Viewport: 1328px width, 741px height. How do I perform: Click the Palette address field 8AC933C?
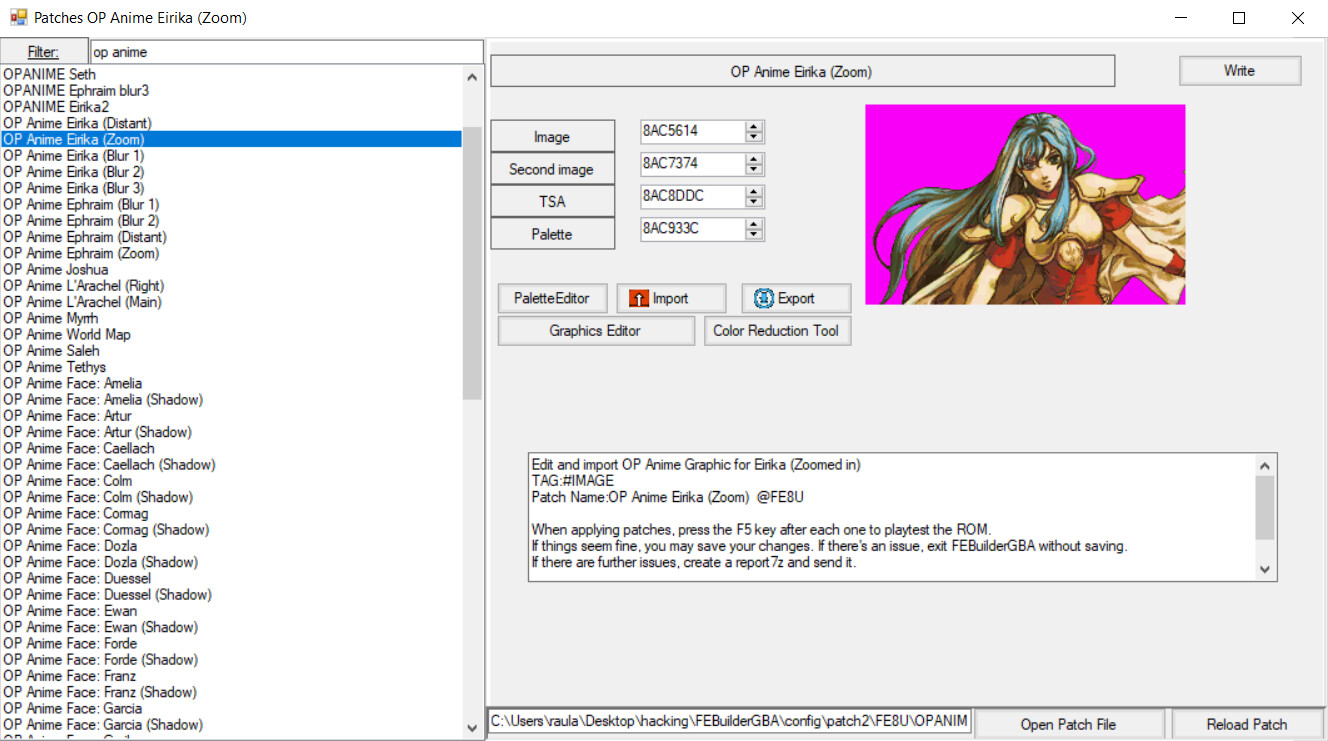[x=693, y=229]
